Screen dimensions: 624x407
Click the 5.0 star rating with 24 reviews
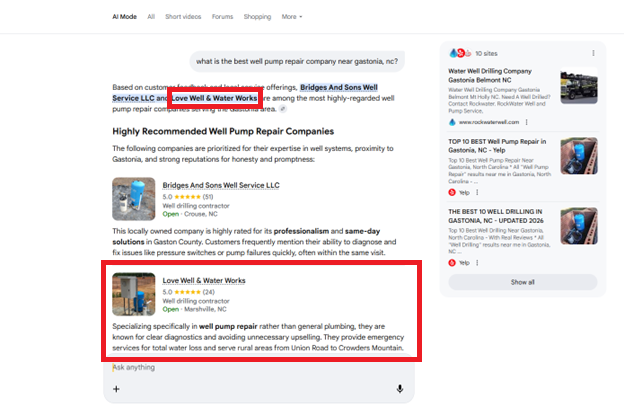tap(189, 292)
